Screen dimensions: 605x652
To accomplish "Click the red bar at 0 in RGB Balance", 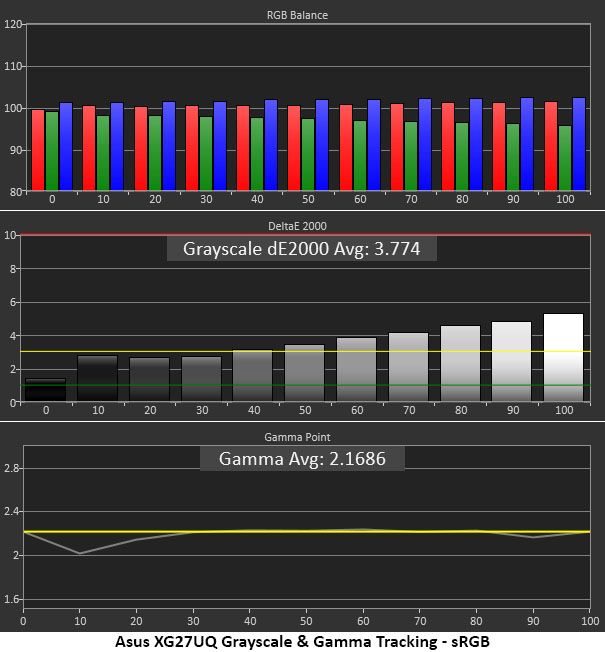I will tap(38, 150).
